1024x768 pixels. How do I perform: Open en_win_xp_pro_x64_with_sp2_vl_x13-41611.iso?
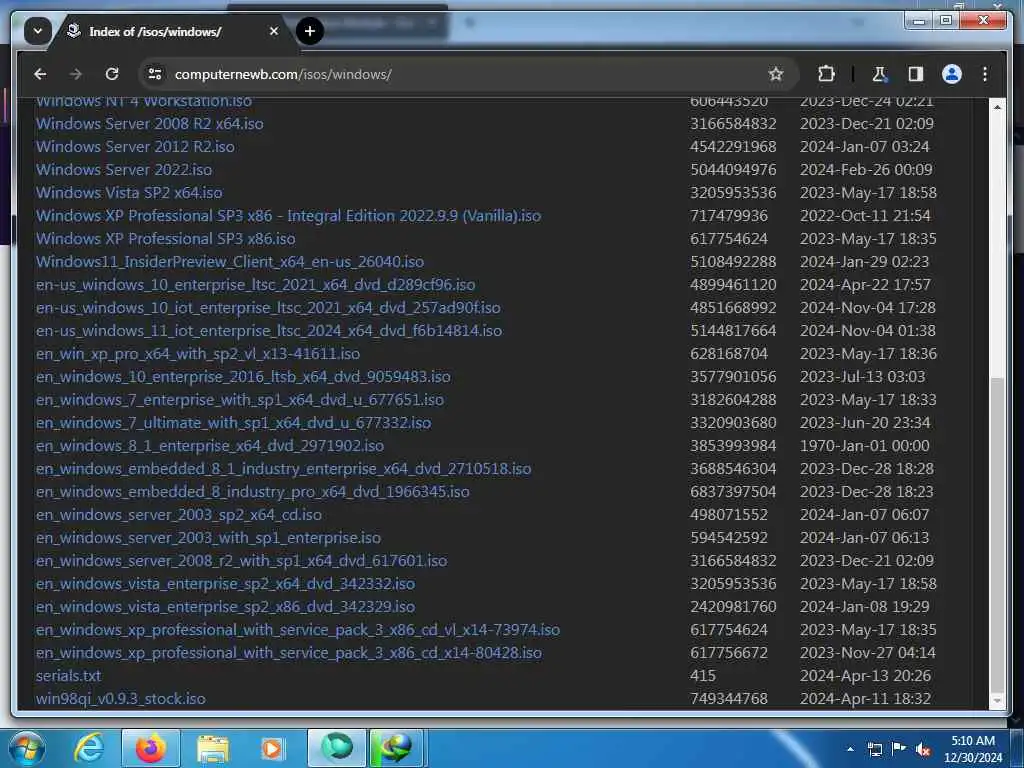198,354
